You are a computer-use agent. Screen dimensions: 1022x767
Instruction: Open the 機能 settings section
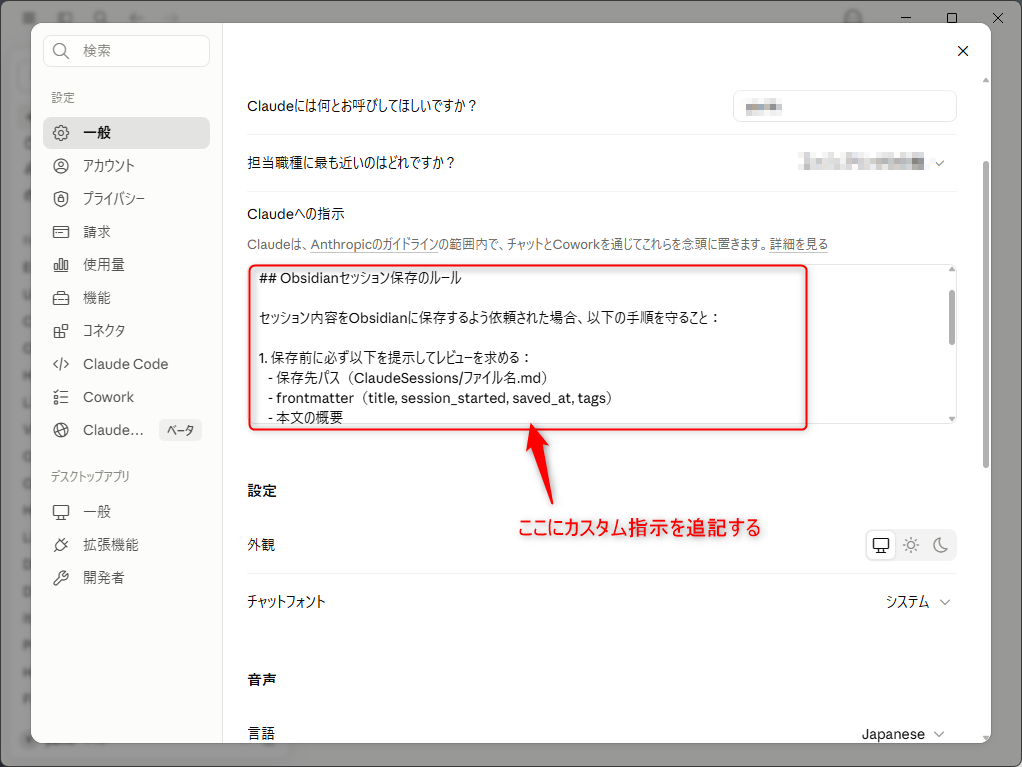pyautogui.click(x=126, y=298)
